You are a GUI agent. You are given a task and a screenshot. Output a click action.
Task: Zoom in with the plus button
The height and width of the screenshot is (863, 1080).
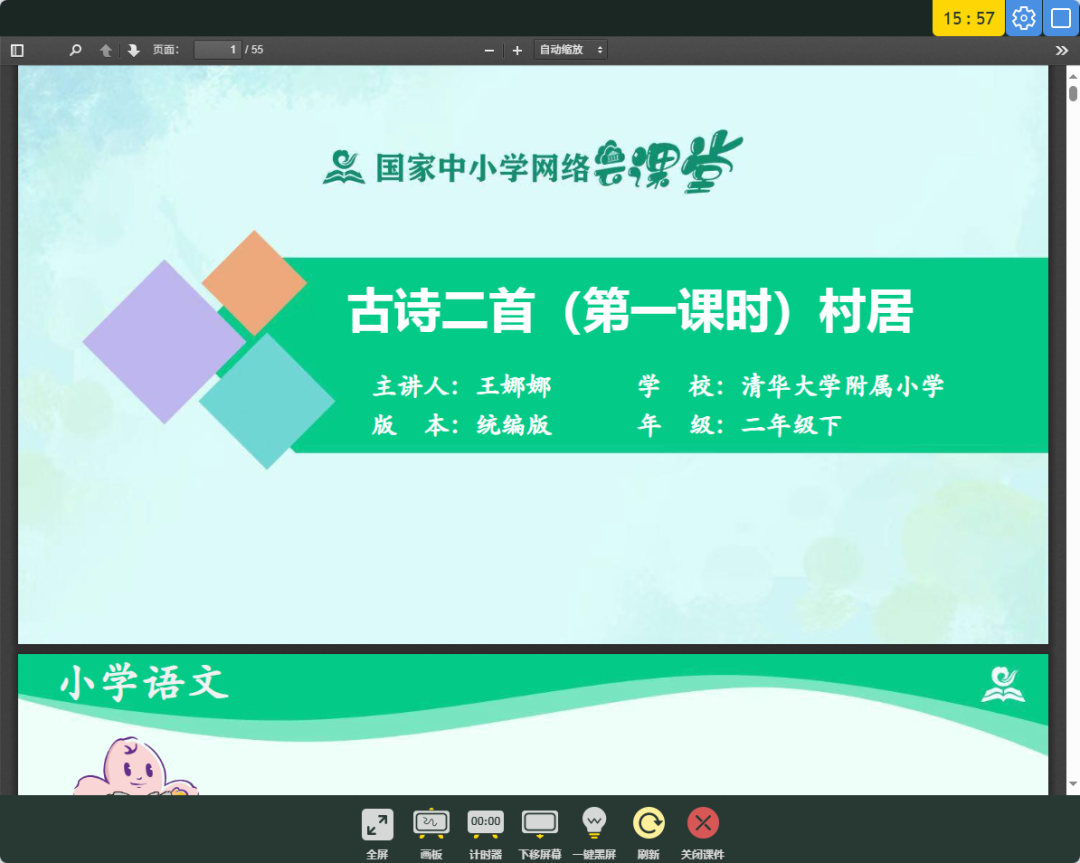[x=516, y=49]
